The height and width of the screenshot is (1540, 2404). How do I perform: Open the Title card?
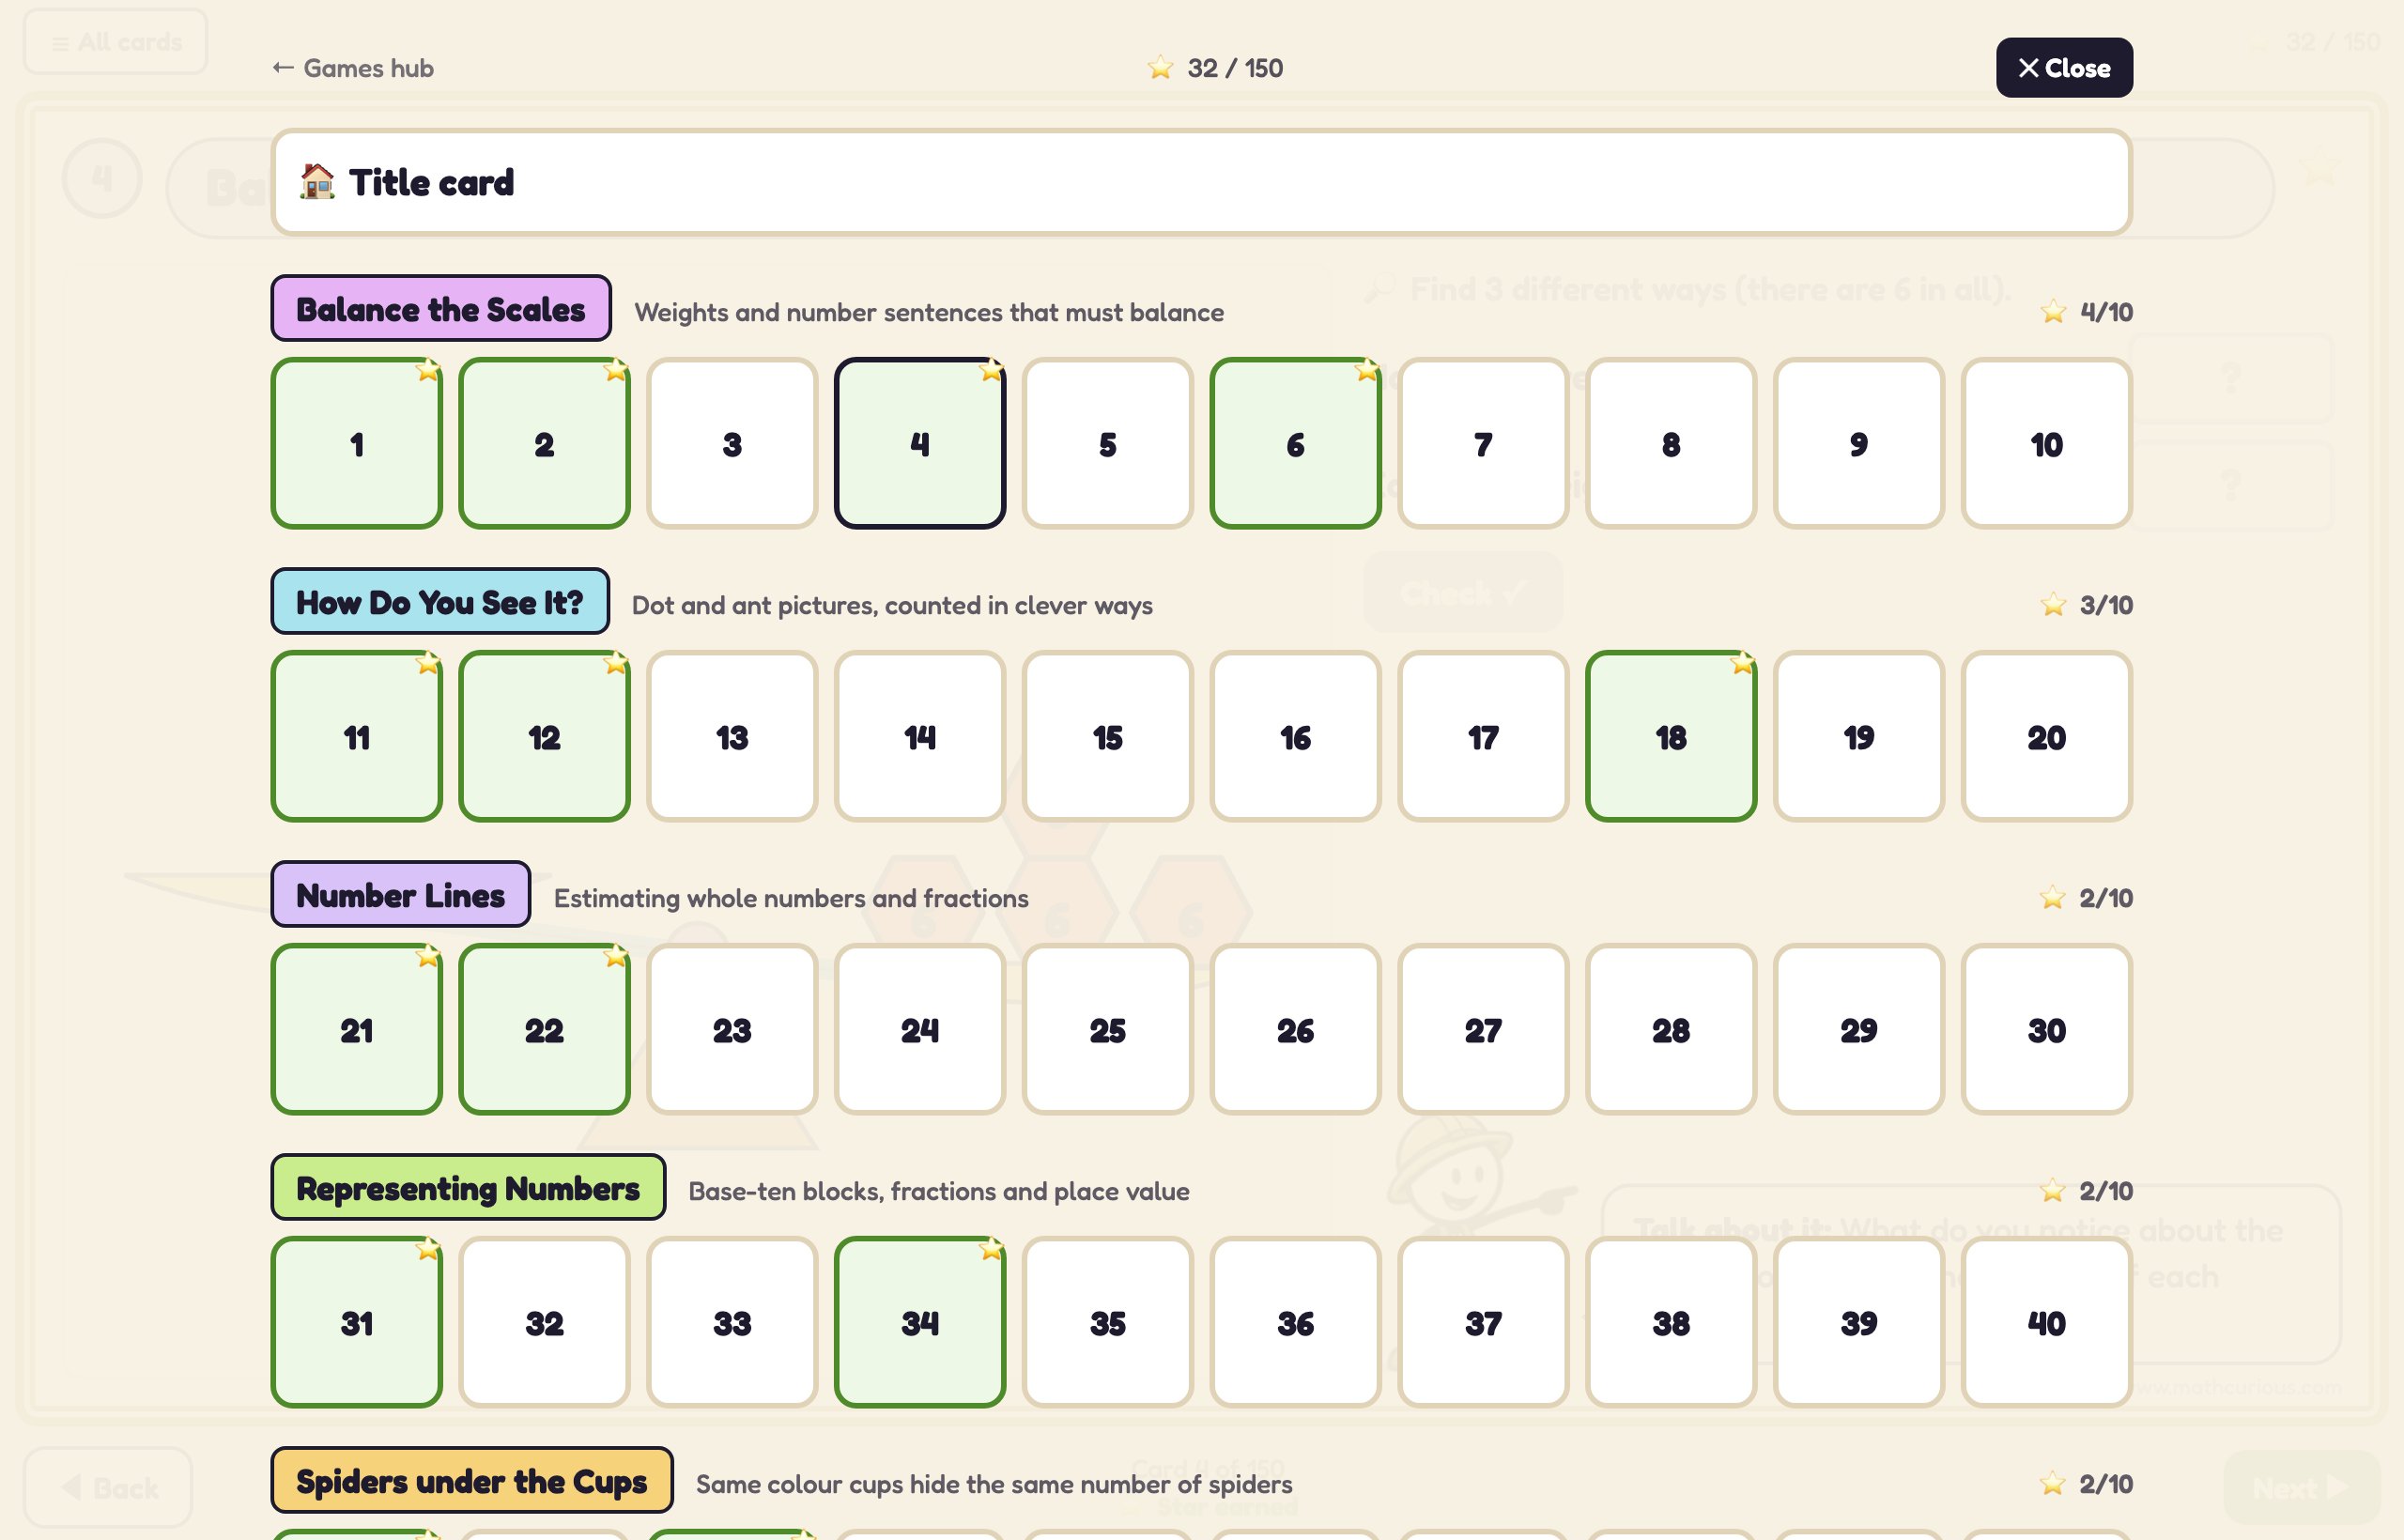click(x=1201, y=182)
